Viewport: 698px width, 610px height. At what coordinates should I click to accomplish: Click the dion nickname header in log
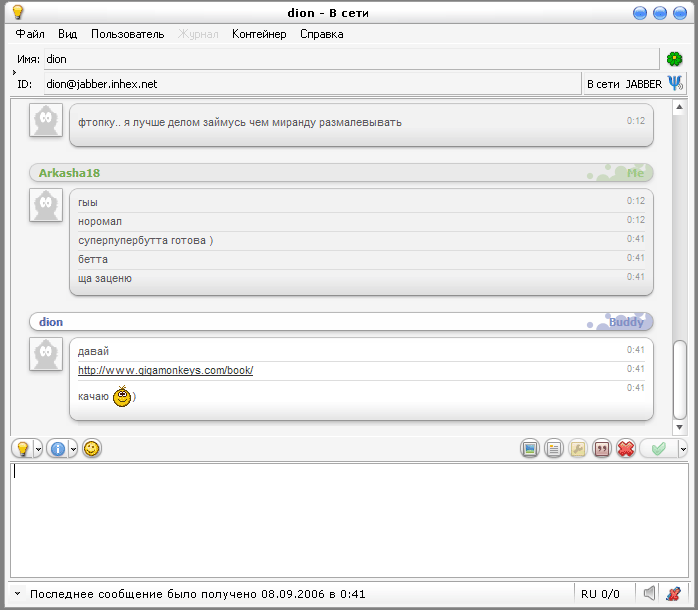tap(51, 322)
